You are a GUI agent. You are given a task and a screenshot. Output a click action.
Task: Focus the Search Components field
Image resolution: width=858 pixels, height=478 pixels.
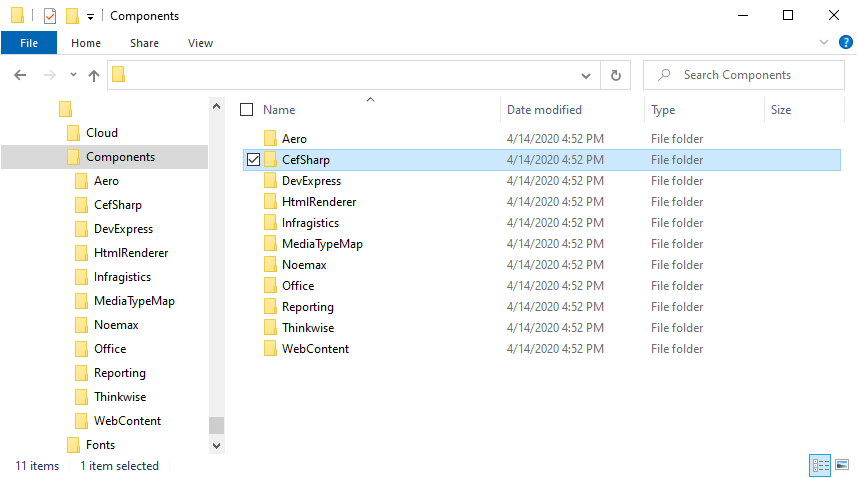(744, 75)
